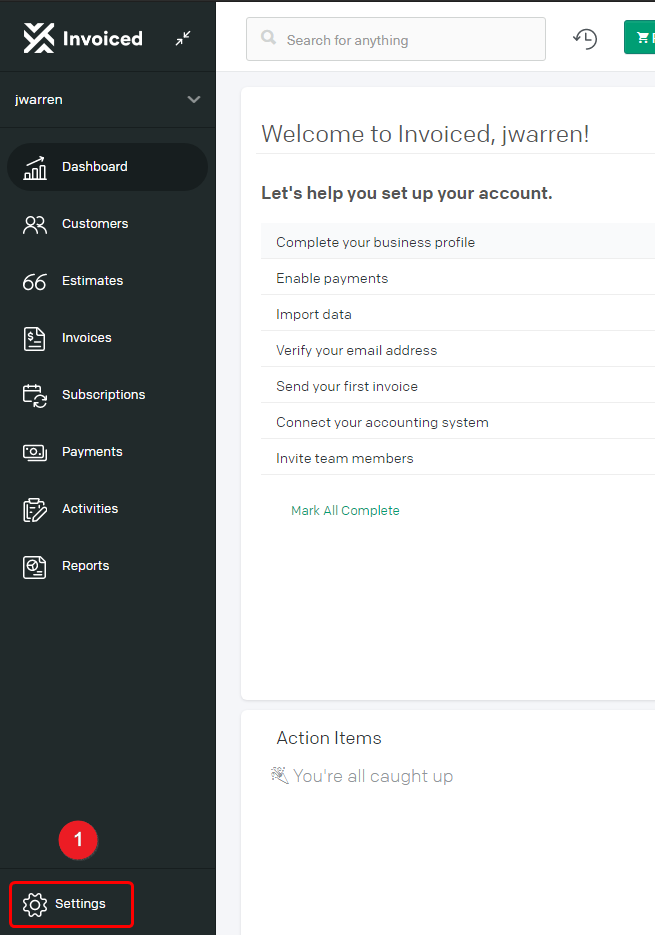Click the Invoiced logo icon

point(39,38)
